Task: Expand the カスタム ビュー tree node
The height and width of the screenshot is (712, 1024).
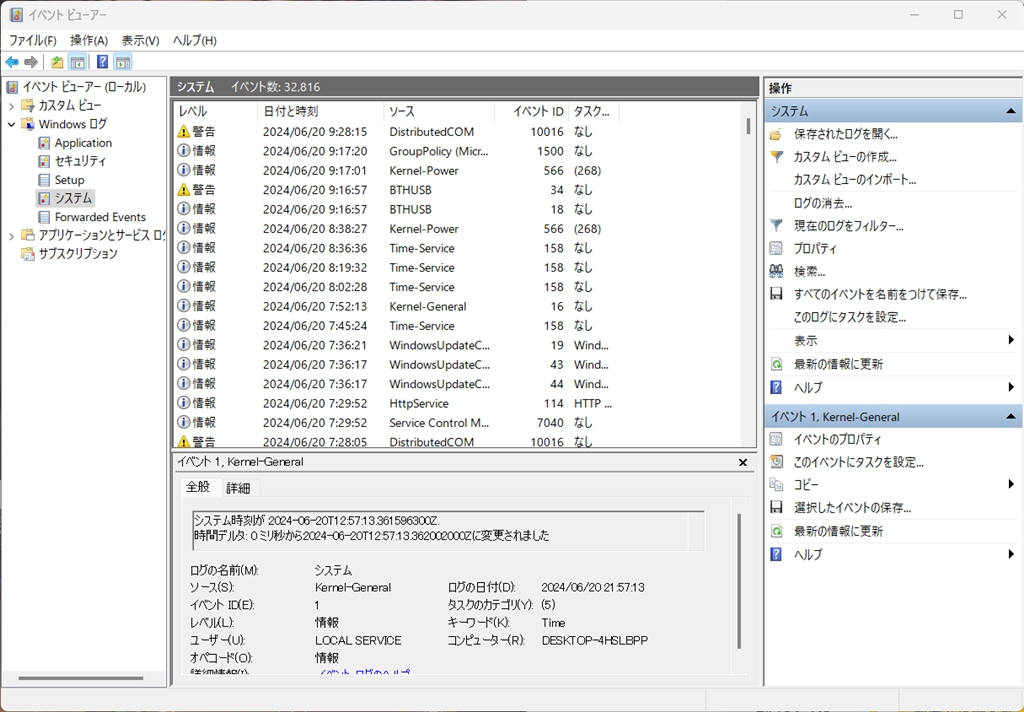Action: coord(11,106)
